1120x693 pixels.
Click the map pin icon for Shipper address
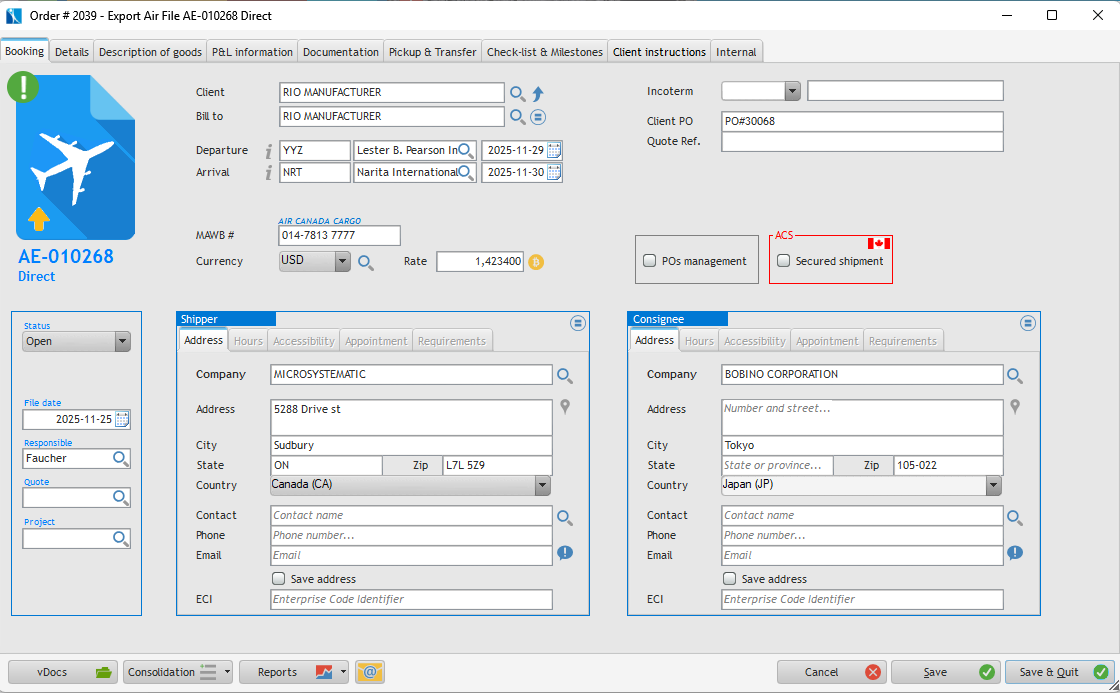click(565, 407)
